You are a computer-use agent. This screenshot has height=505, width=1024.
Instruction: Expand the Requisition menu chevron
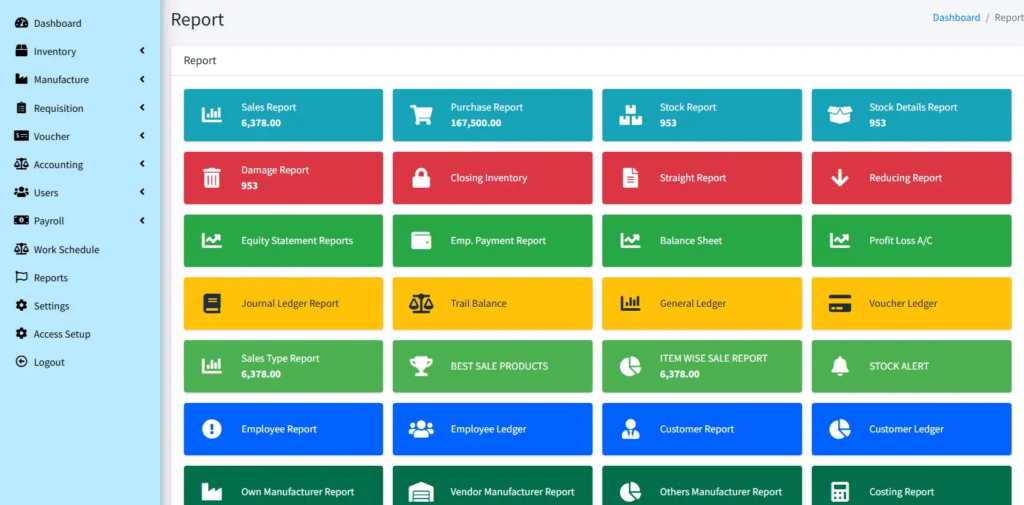(x=142, y=108)
